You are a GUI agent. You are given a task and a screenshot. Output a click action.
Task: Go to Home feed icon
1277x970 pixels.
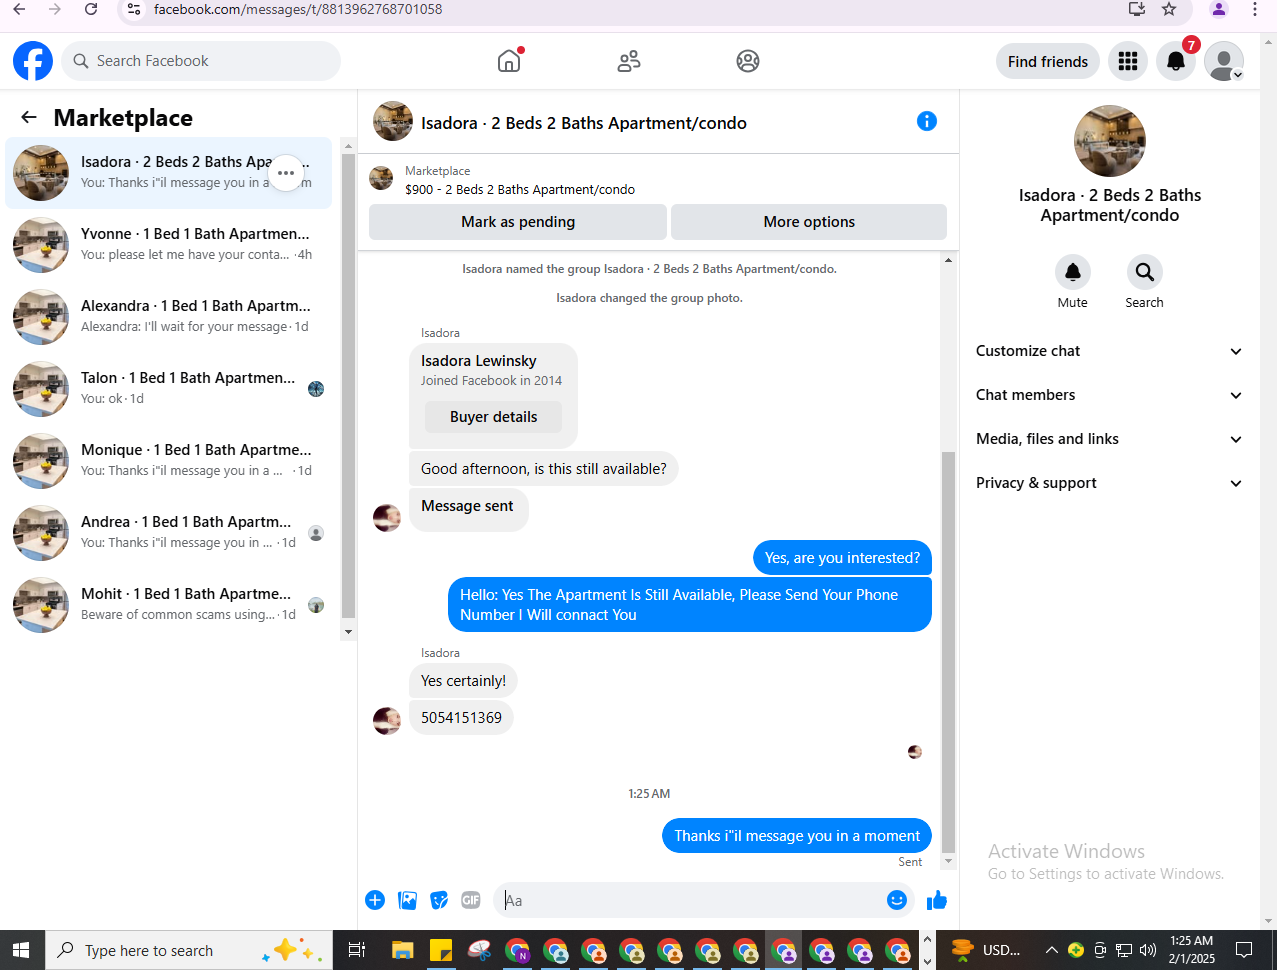coord(509,61)
